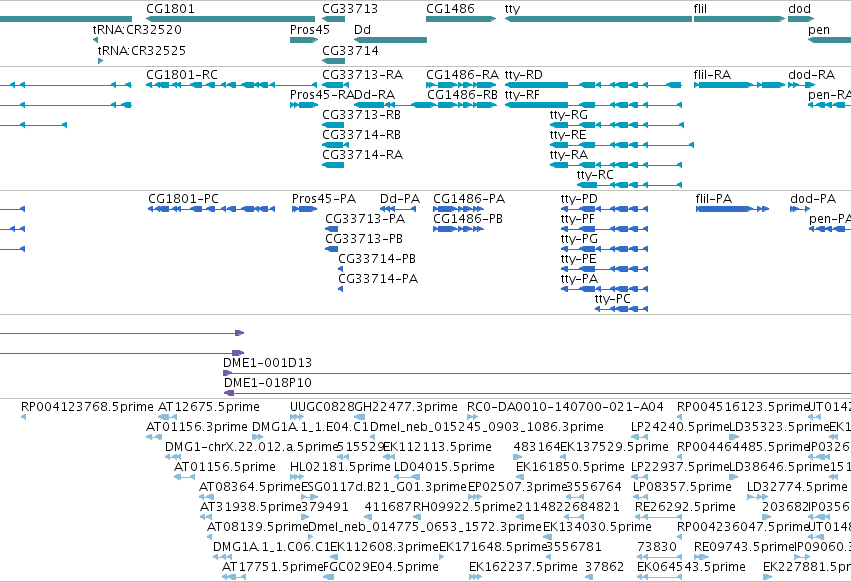Select transcript CG33714-RA
Screen dimensions: 851x582
(333, 165)
